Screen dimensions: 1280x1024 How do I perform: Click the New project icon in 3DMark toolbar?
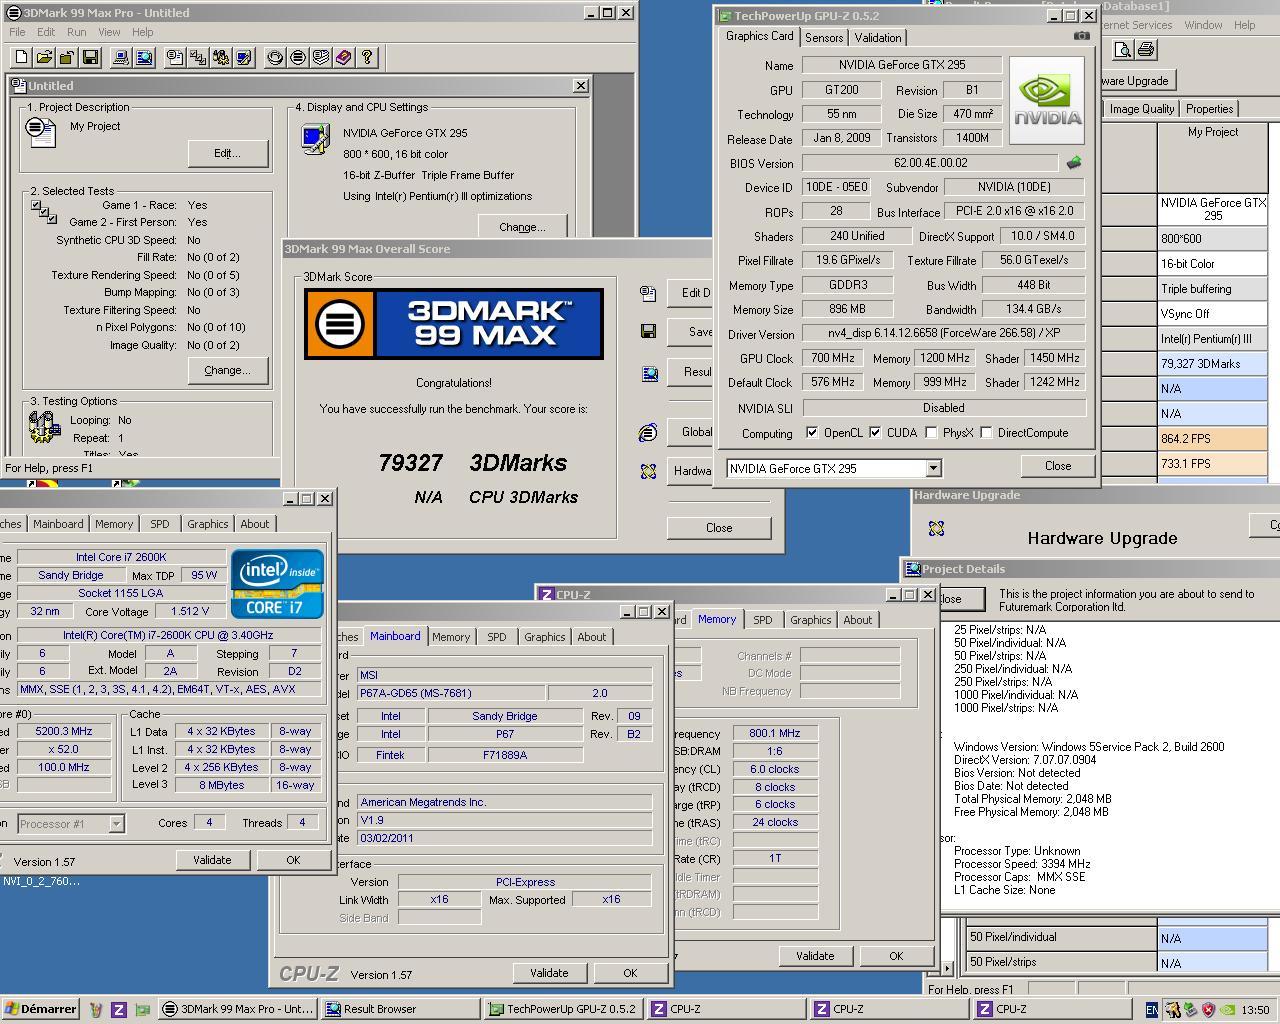click(19, 58)
